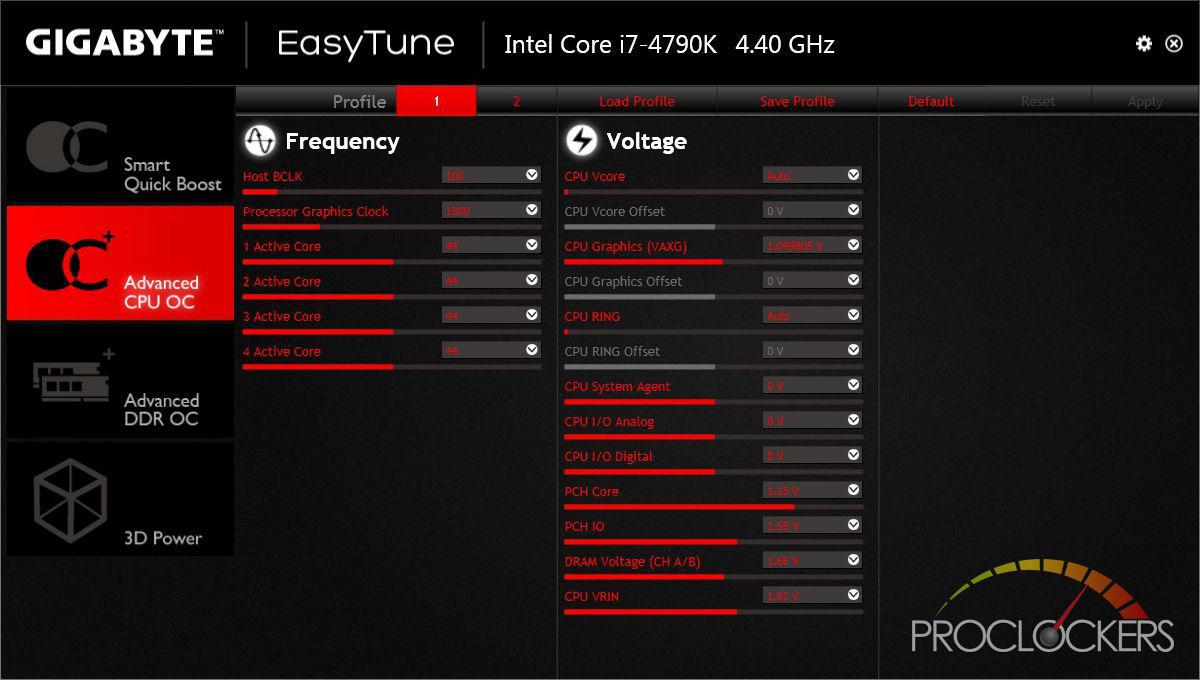Switch to Profile 1
The width and height of the screenshot is (1200, 680).
(x=437, y=101)
